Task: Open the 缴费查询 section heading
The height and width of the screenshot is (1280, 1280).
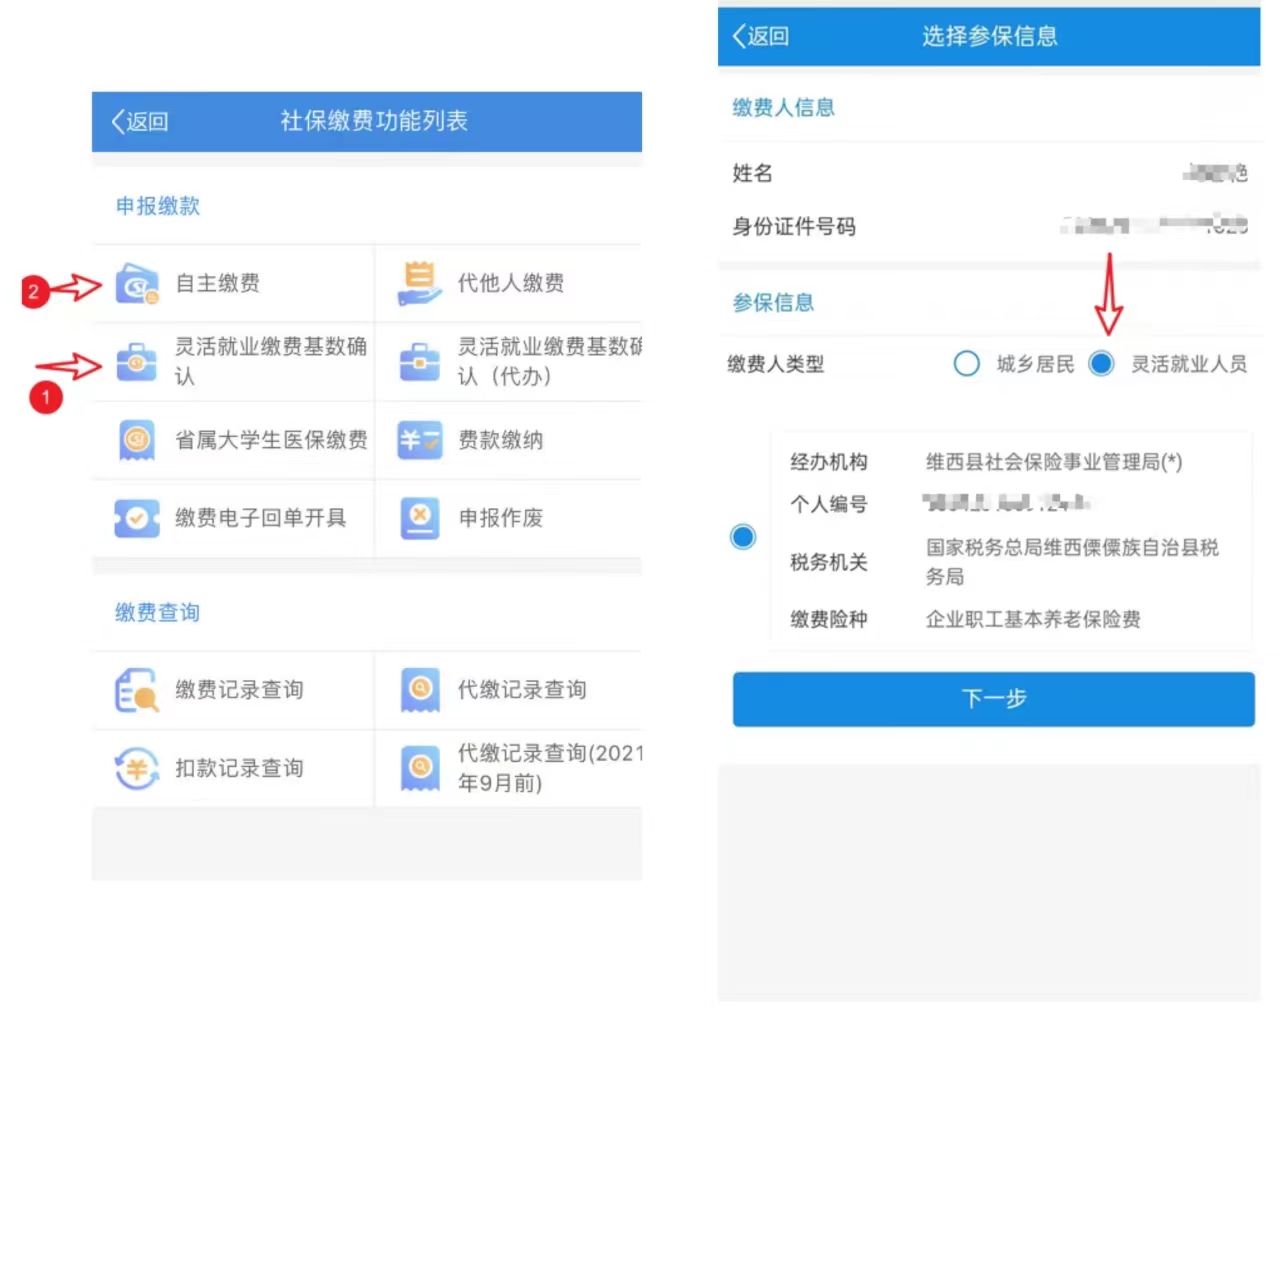Action: tap(156, 613)
